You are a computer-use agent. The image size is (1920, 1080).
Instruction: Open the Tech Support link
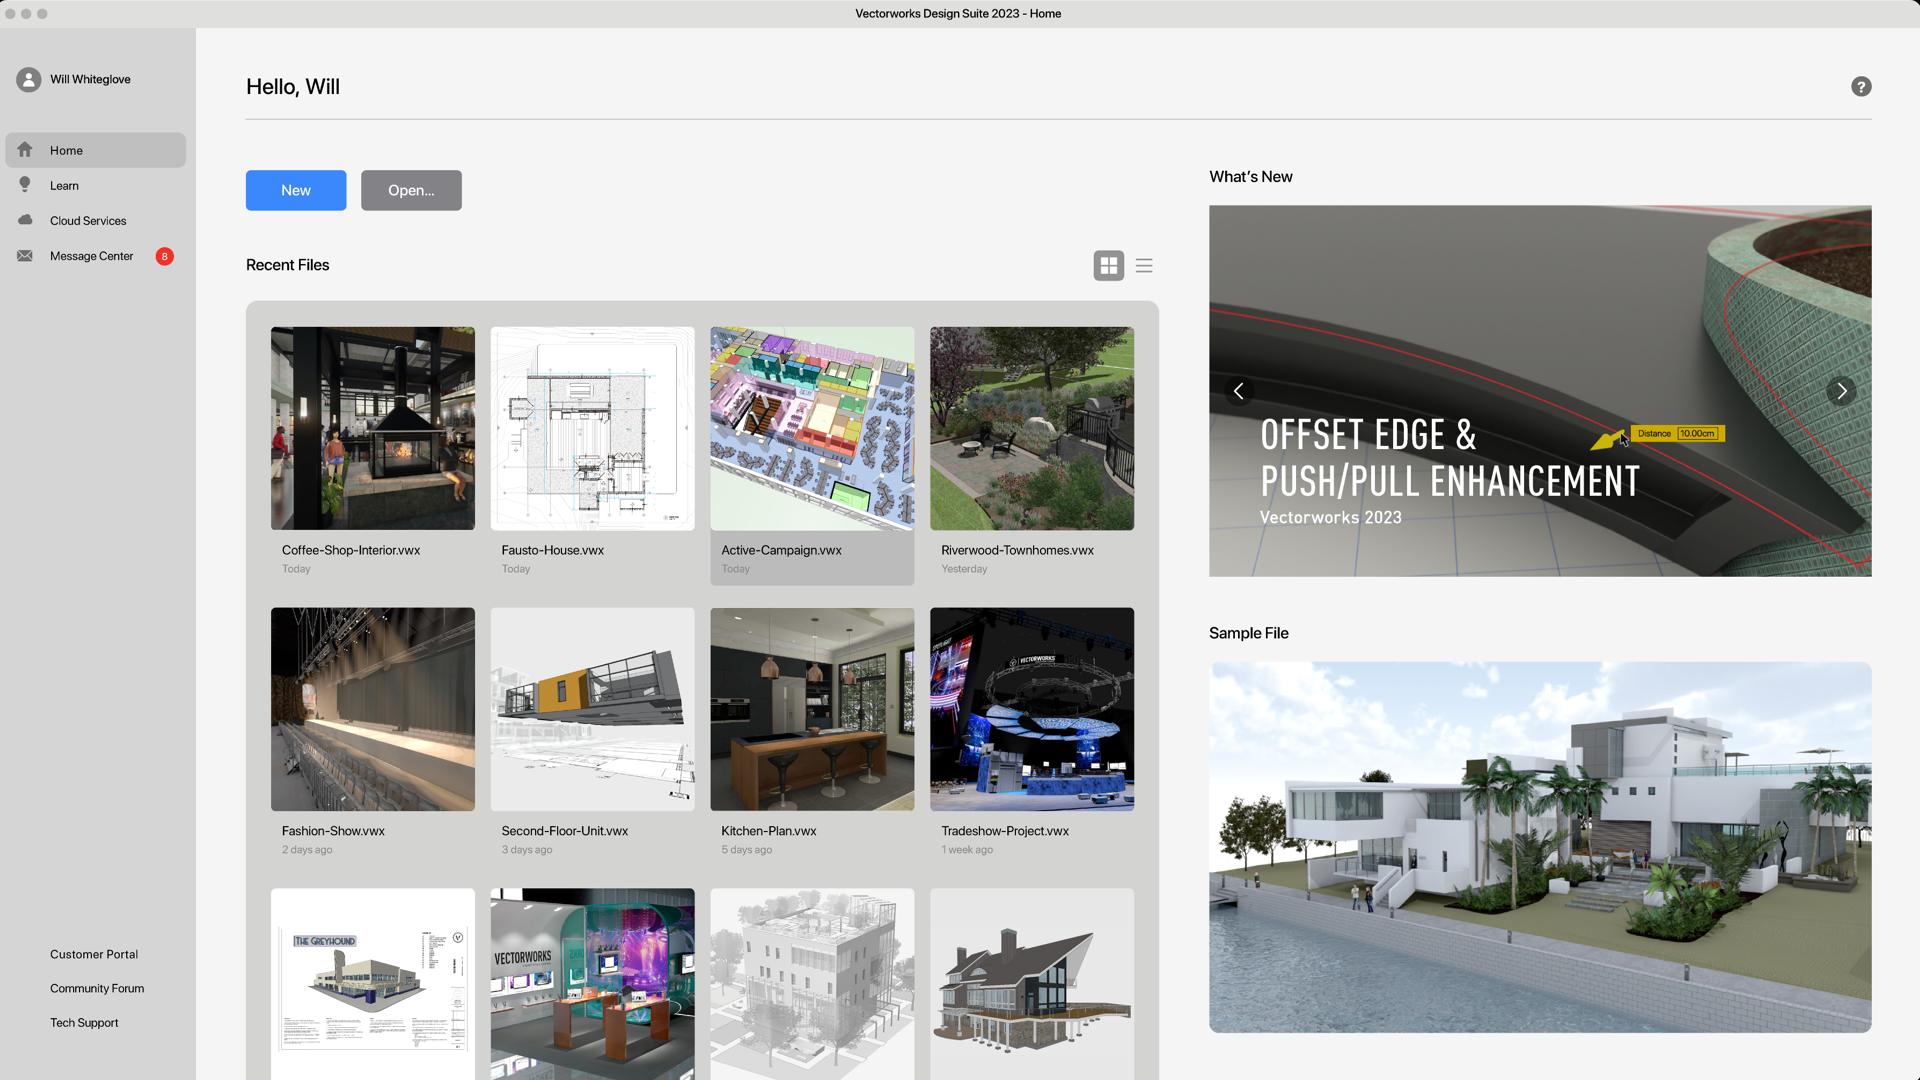84,1022
